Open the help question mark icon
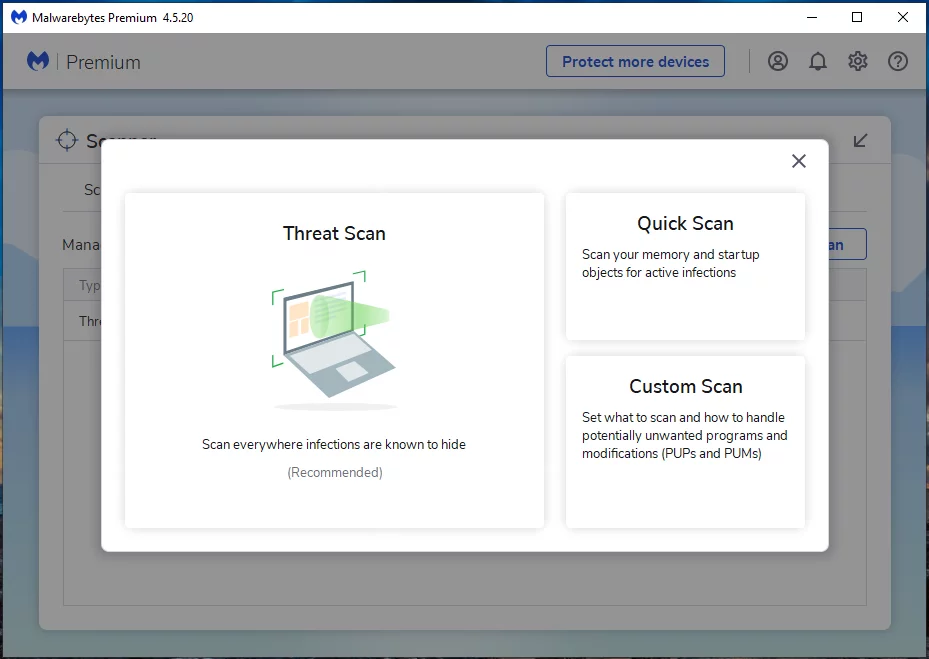 pyautogui.click(x=897, y=61)
